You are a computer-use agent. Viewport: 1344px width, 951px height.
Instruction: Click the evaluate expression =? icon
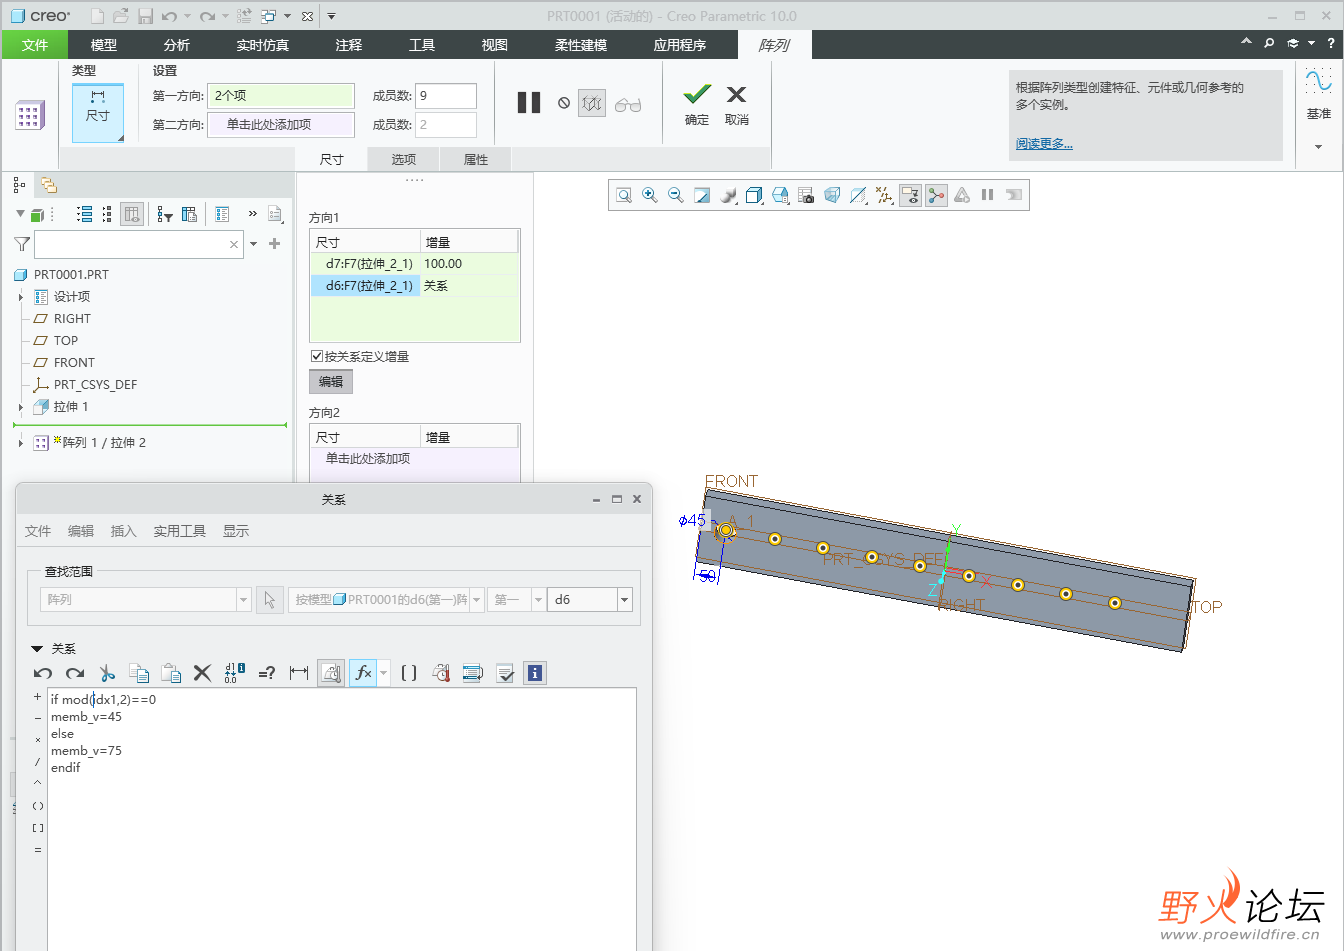(x=266, y=673)
